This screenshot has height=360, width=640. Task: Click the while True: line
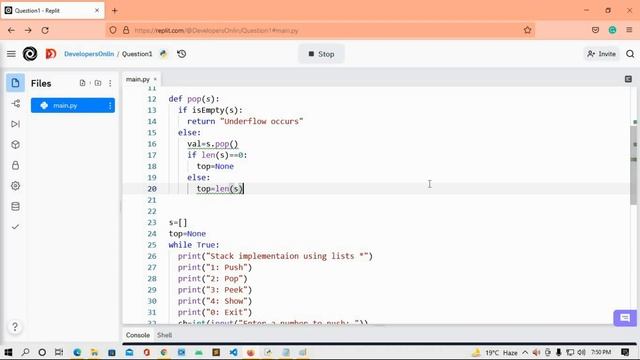[x=194, y=245]
